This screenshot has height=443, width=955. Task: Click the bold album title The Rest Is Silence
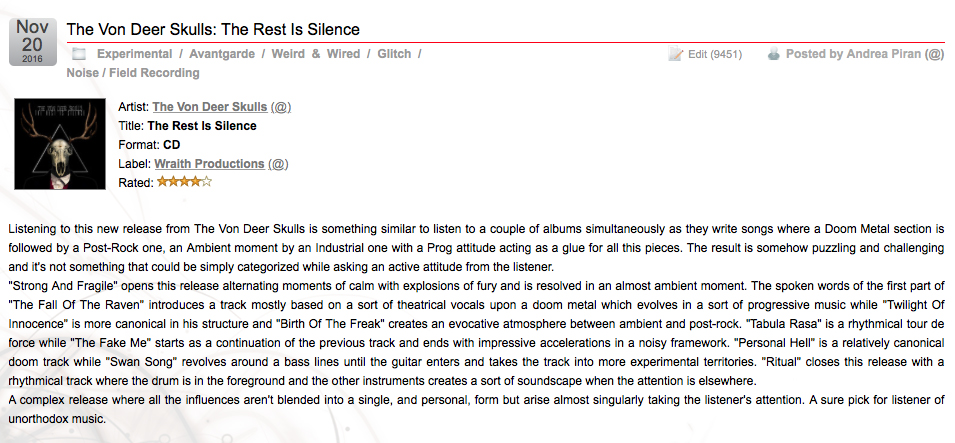pos(202,126)
